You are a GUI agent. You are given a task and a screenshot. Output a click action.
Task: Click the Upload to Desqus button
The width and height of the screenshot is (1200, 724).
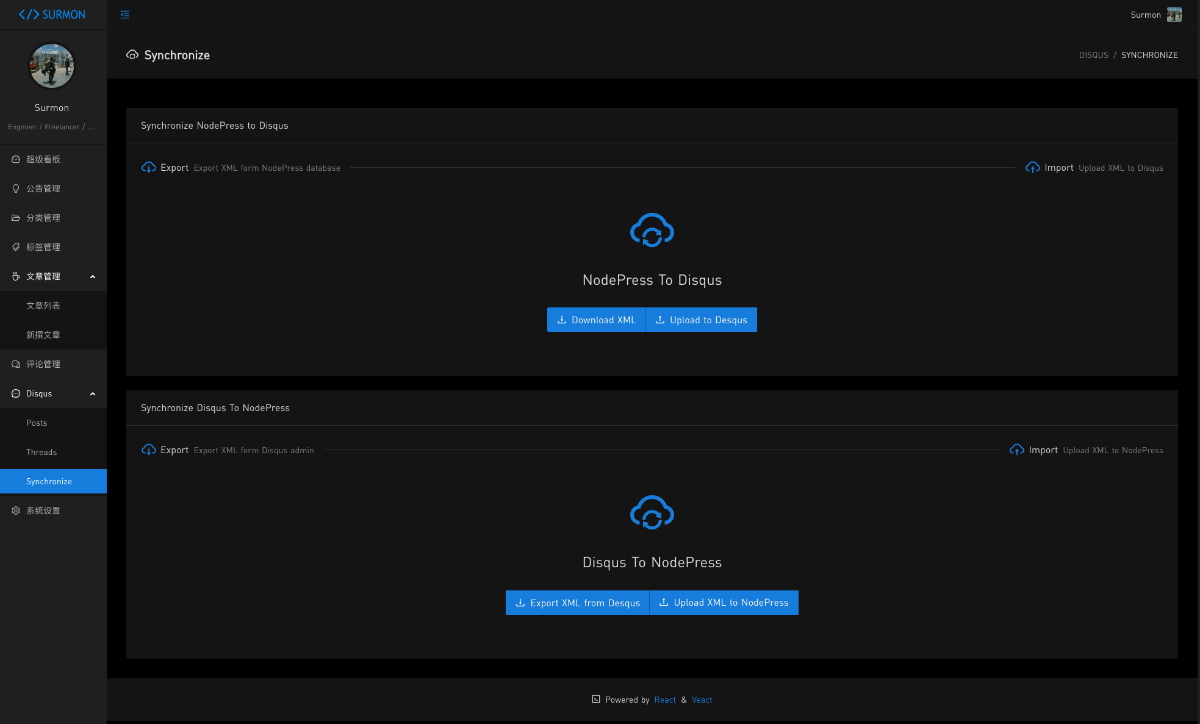701,320
